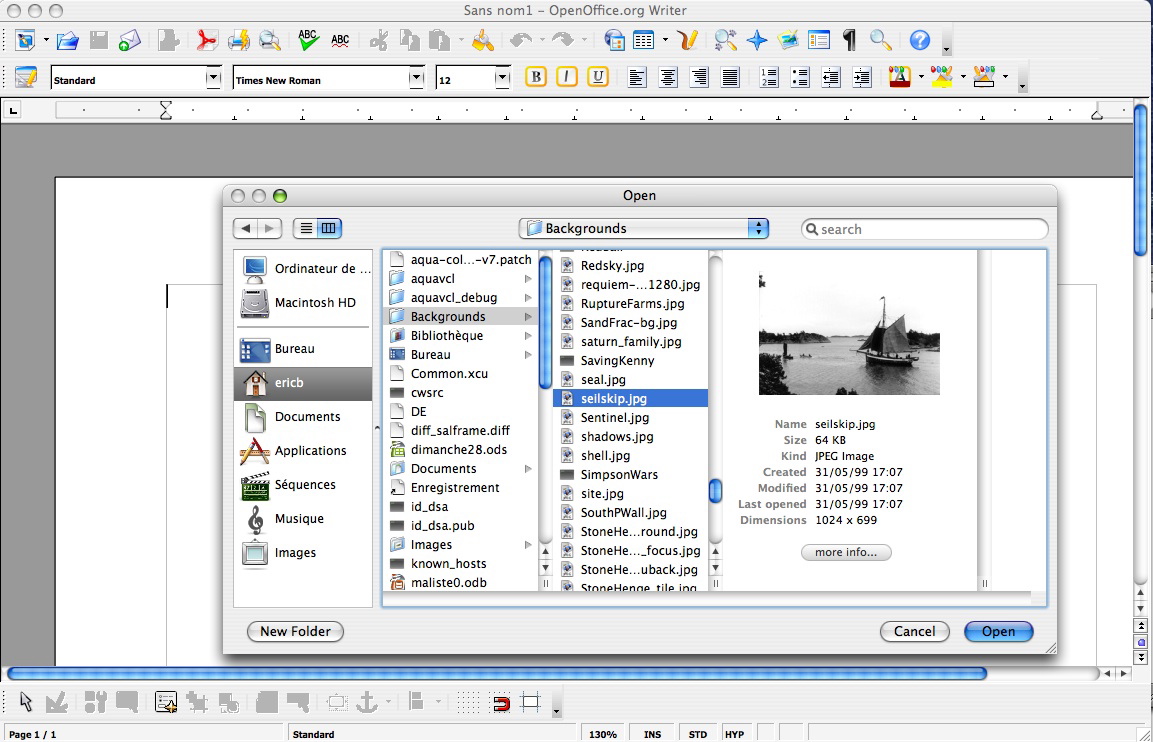The width and height of the screenshot is (1153, 742).
Task: Open the Navigator compass icon
Action: (757, 40)
